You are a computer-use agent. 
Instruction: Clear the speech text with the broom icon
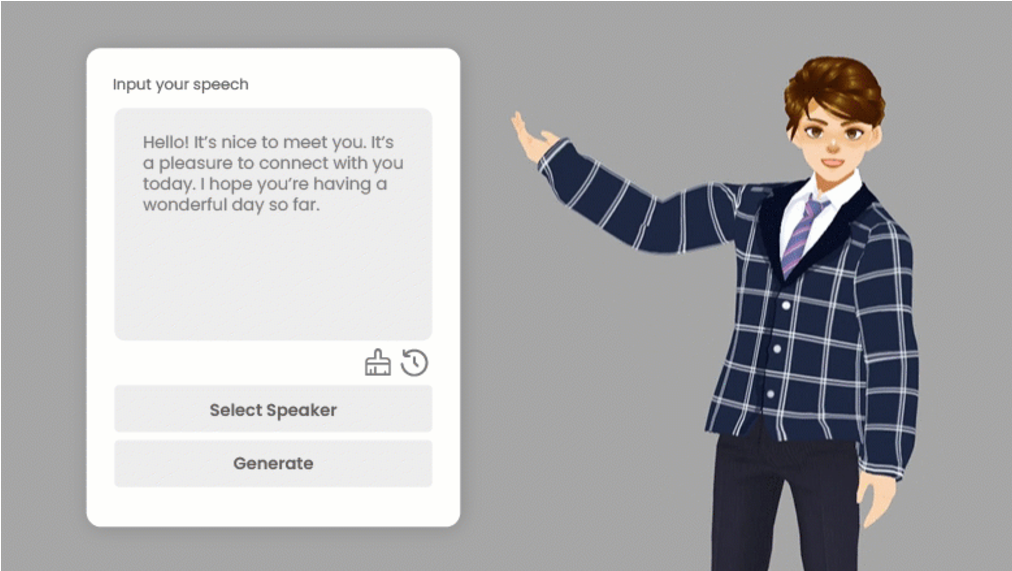coord(378,363)
